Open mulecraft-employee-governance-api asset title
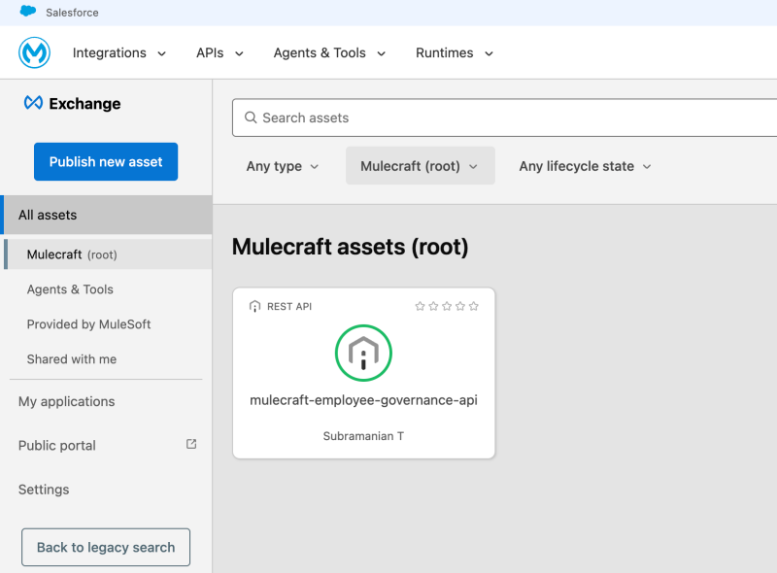 363,400
